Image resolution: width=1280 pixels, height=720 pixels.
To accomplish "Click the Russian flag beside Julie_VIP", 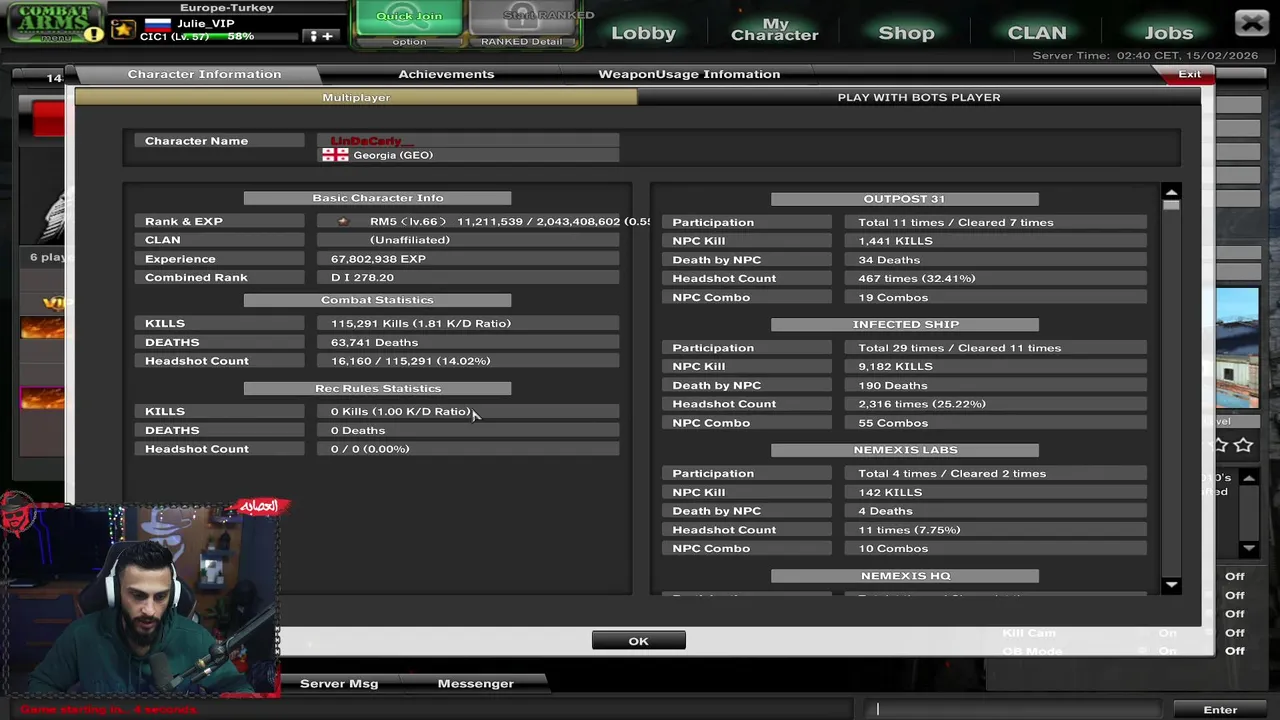I will coord(157,23).
